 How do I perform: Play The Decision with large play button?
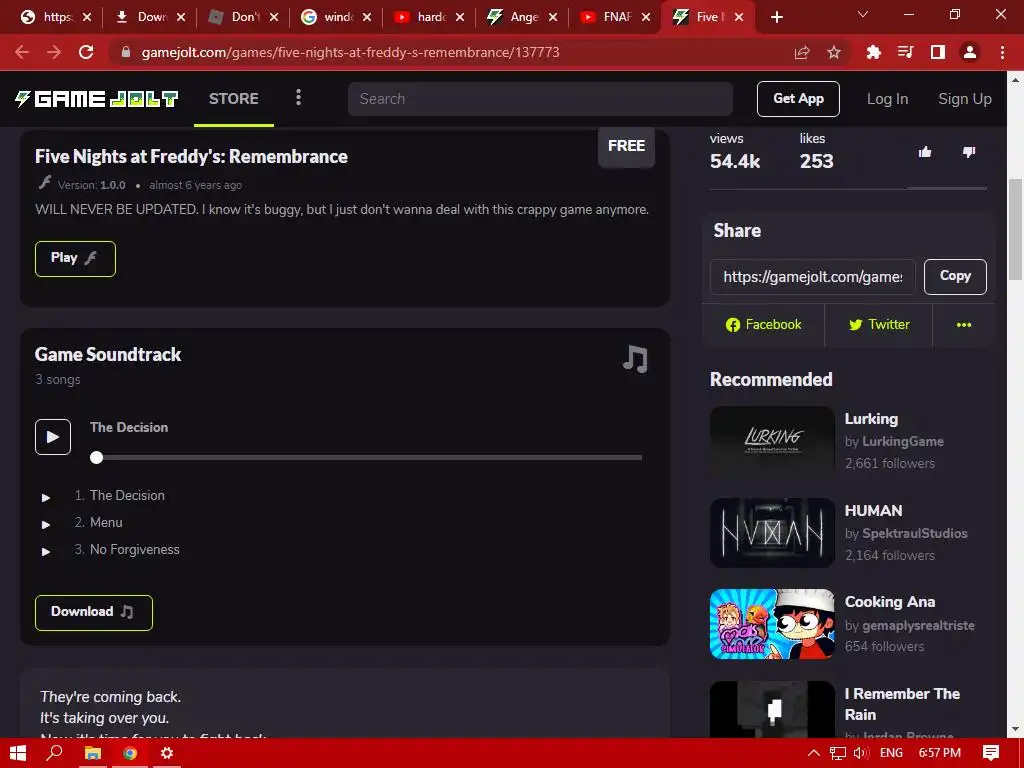coord(53,437)
